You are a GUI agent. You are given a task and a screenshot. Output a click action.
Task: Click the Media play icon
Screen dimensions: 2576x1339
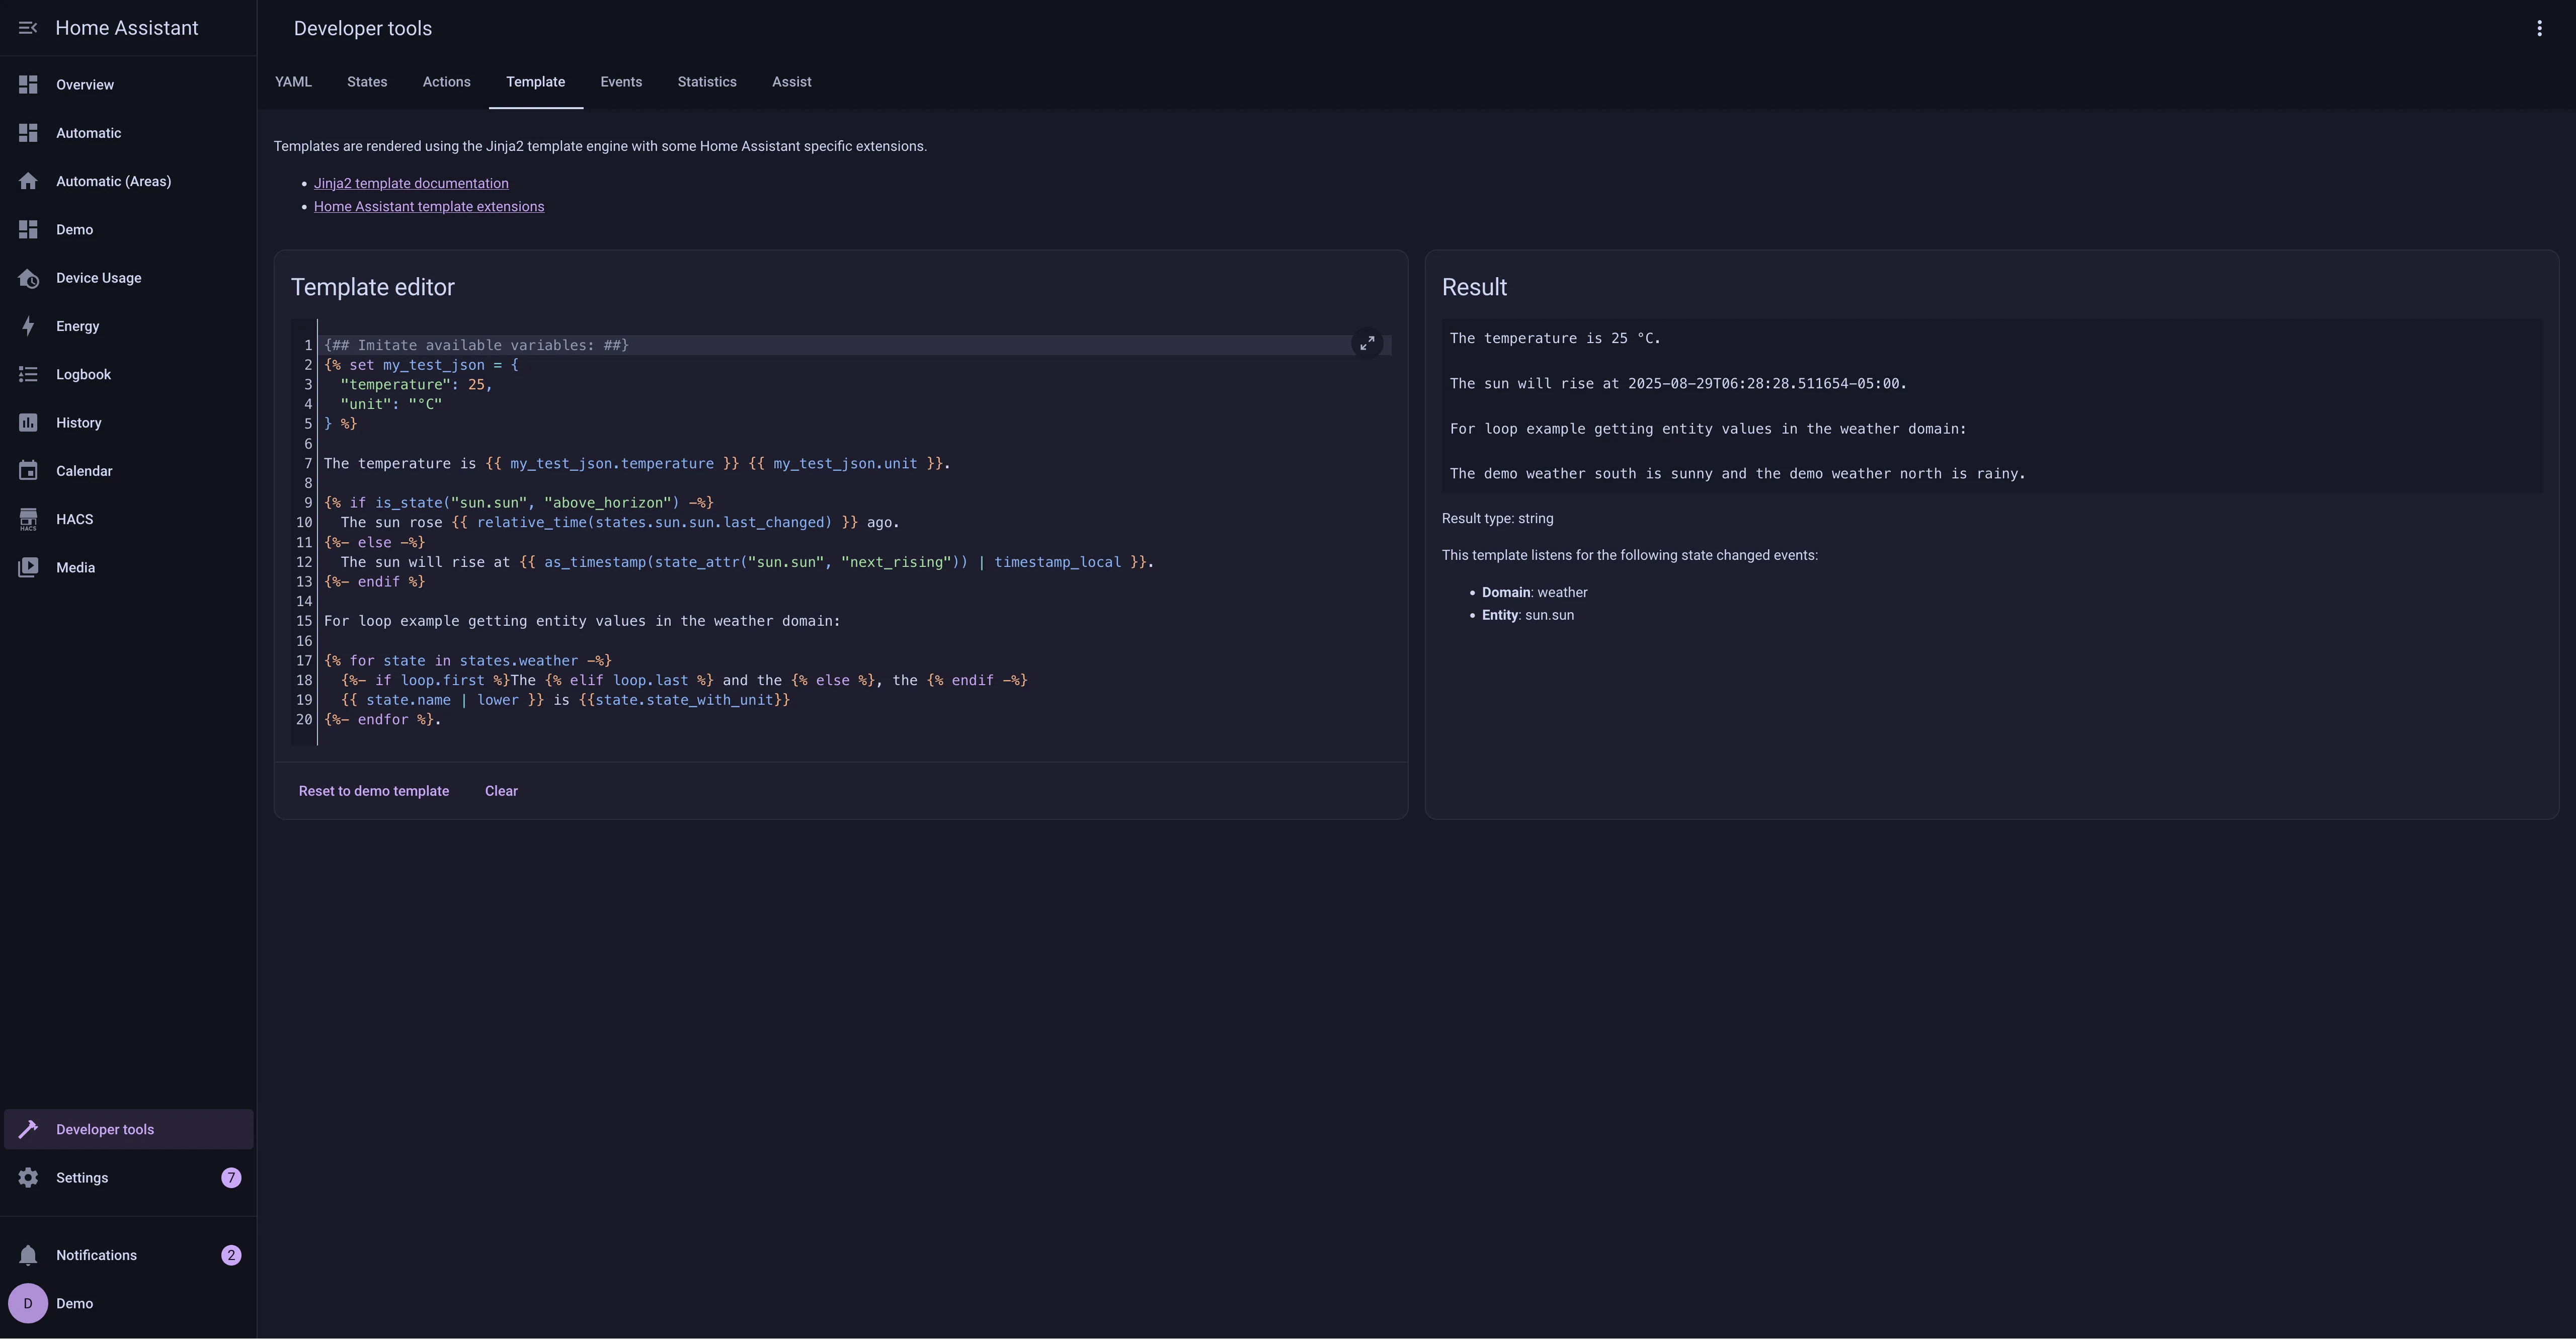point(28,567)
